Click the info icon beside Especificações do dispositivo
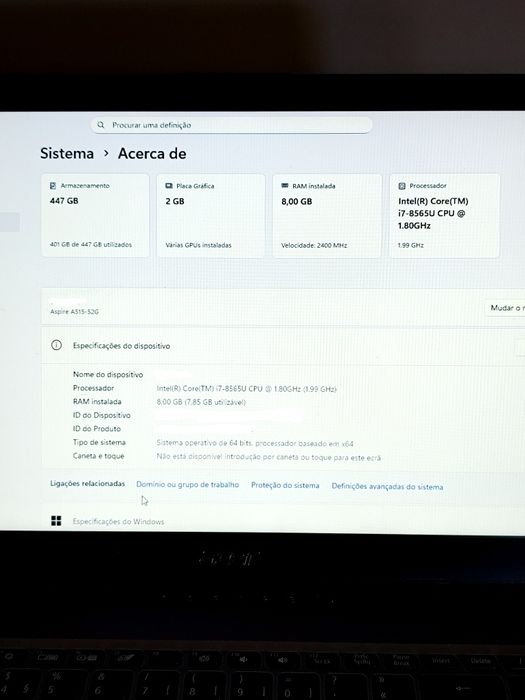Screen dimensions: 525x700 tap(56, 345)
